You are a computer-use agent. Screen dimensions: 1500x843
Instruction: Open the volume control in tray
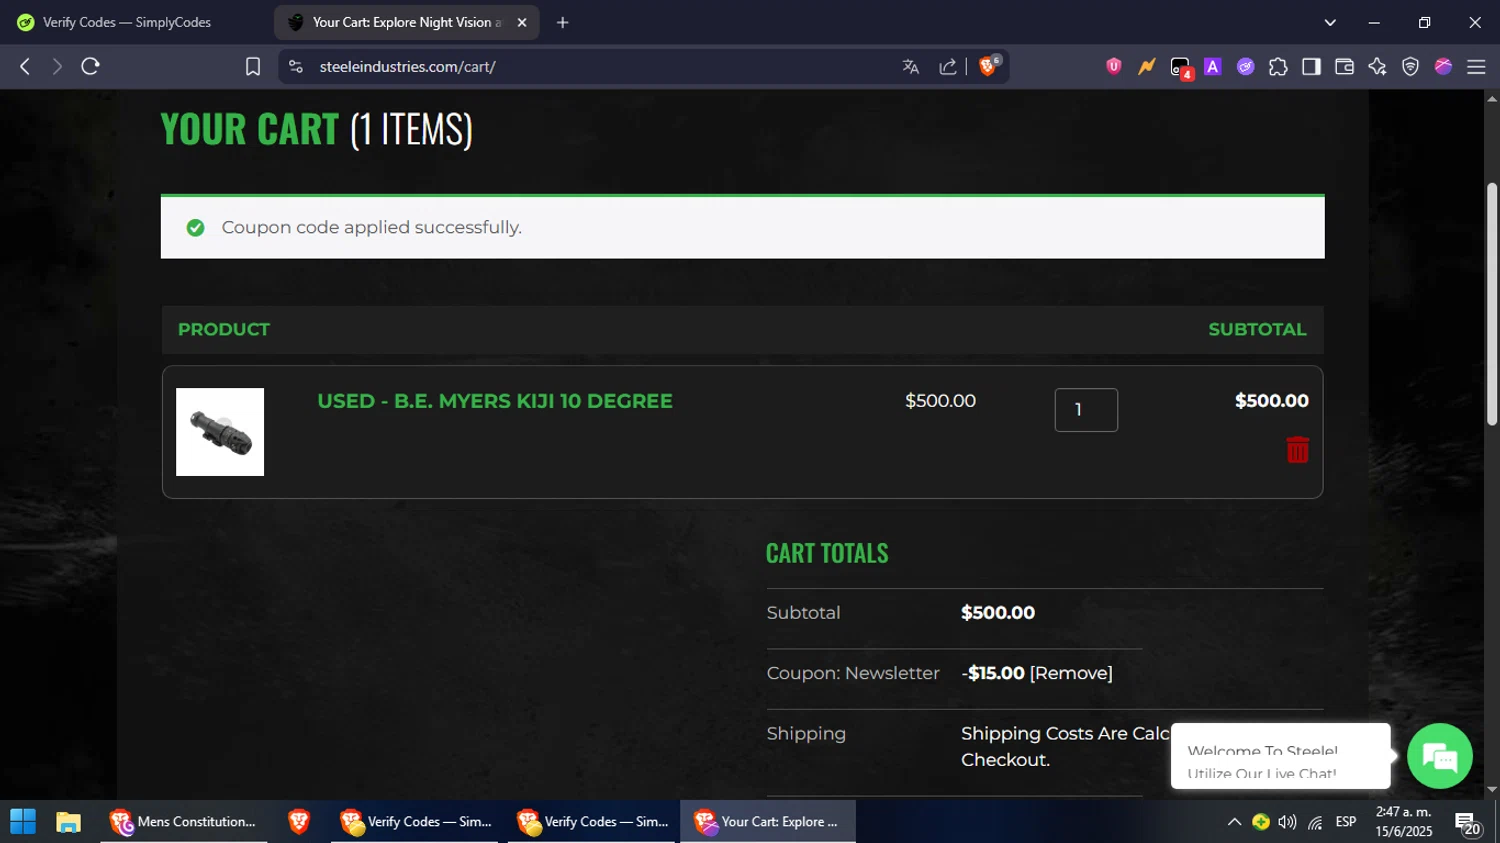point(1287,822)
